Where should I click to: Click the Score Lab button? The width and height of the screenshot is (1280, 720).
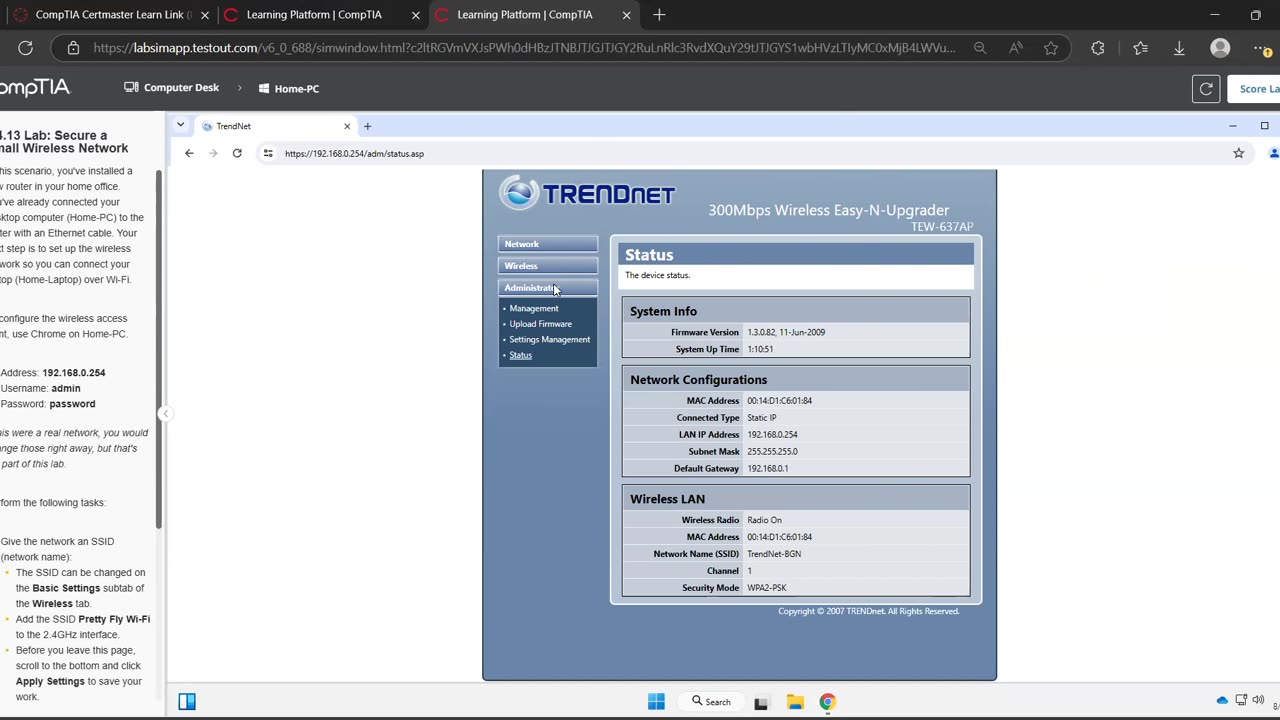click(1254, 89)
